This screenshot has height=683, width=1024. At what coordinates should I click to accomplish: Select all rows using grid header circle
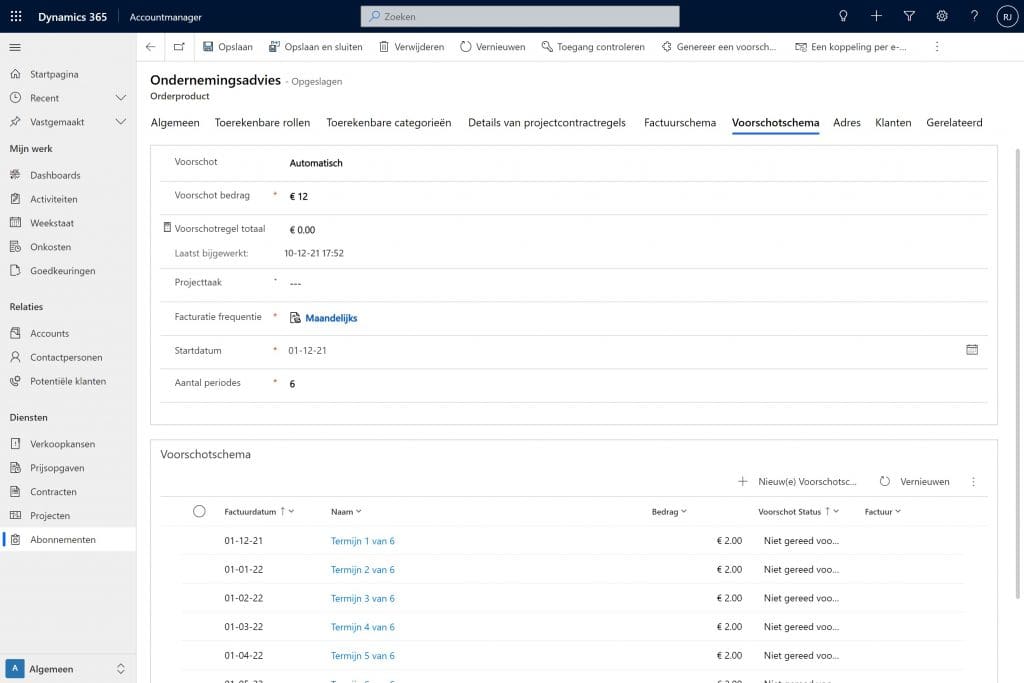point(199,511)
